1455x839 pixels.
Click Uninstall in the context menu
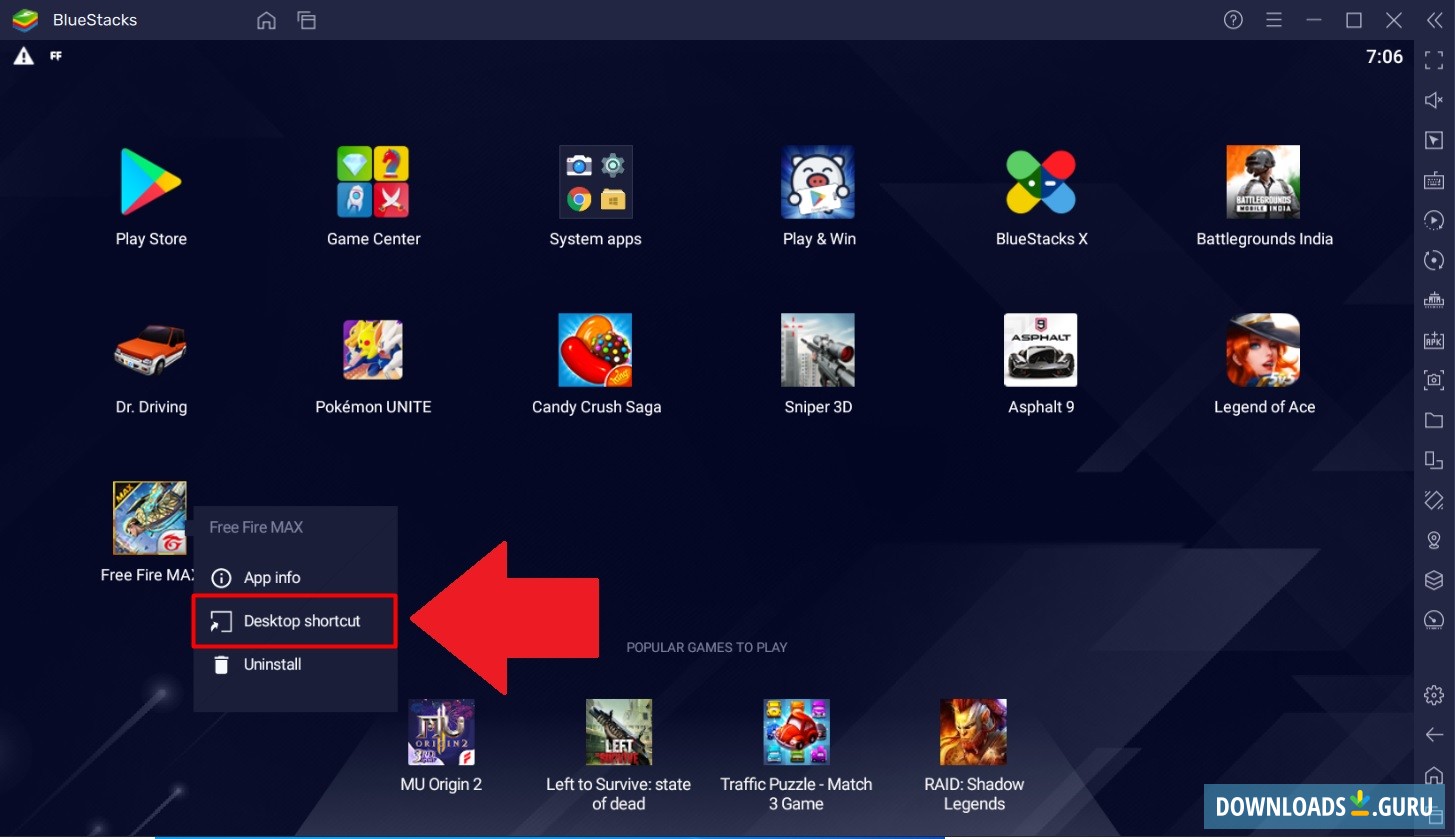(x=295, y=664)
